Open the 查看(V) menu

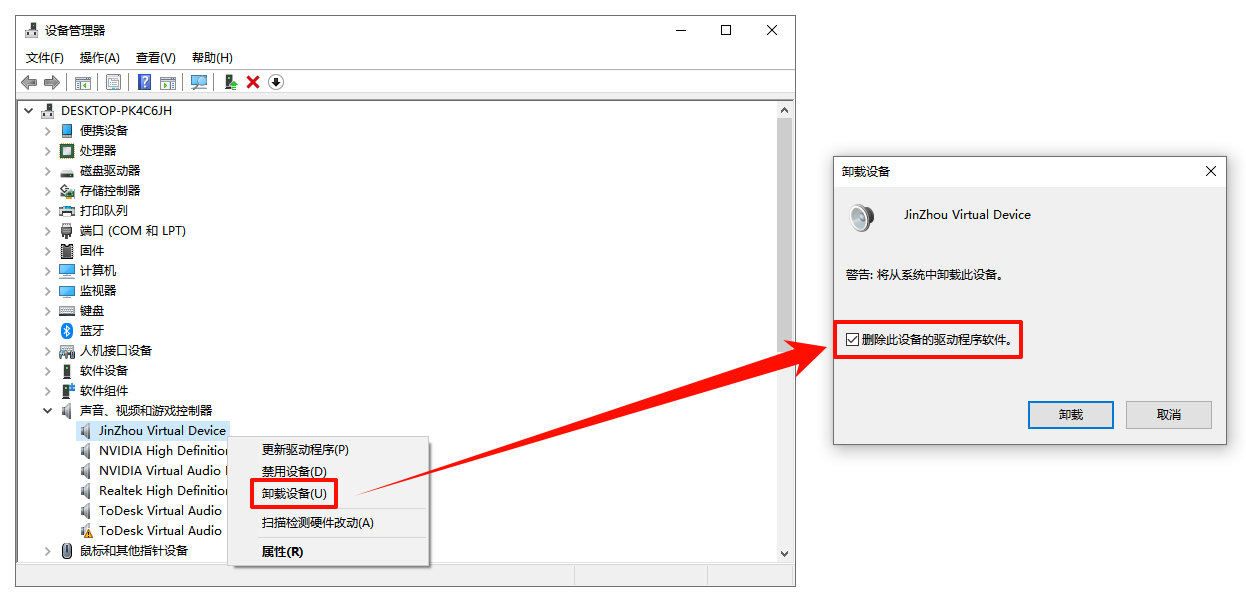(156, 58)
